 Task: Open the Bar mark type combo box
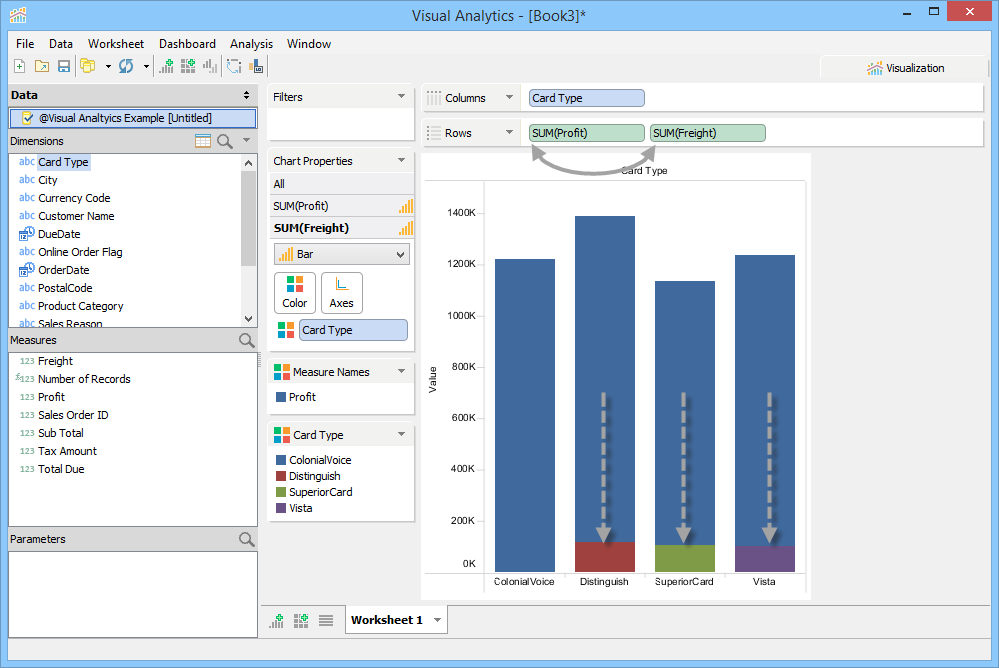click(342, 254)
